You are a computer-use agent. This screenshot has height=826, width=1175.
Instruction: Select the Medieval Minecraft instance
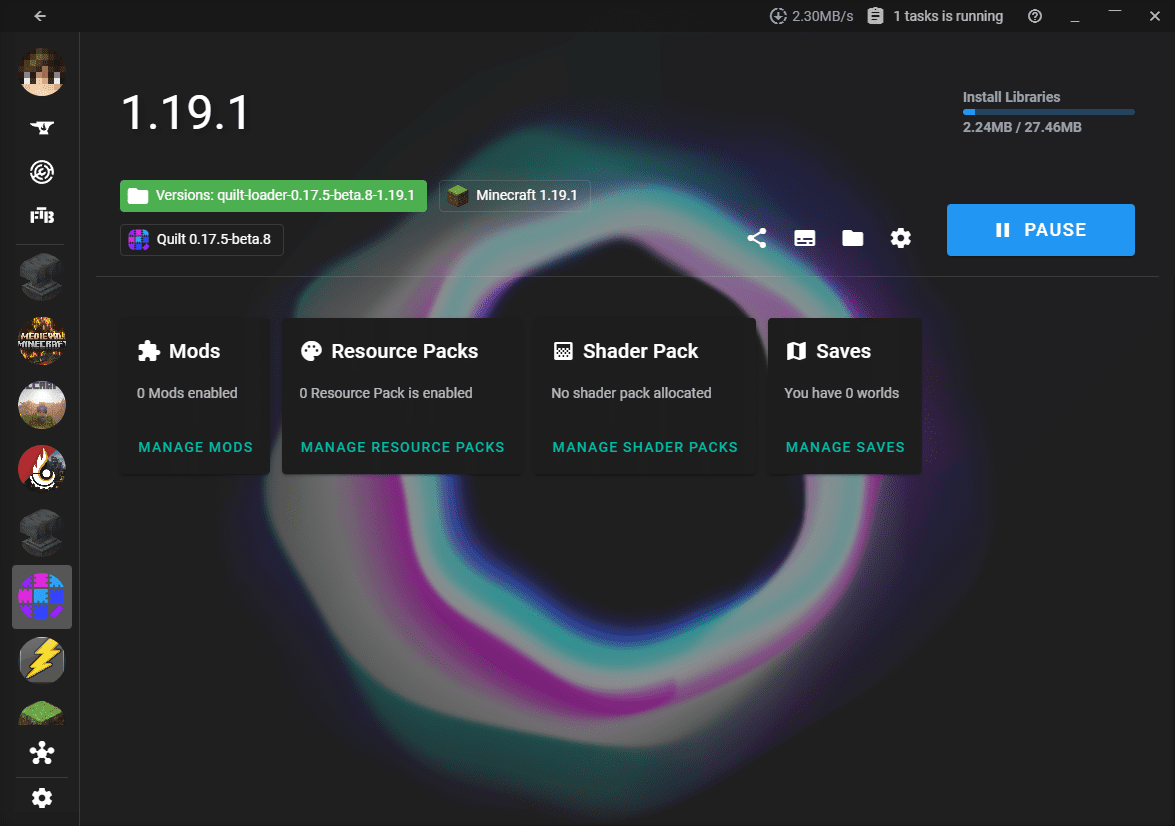point(42,341)
